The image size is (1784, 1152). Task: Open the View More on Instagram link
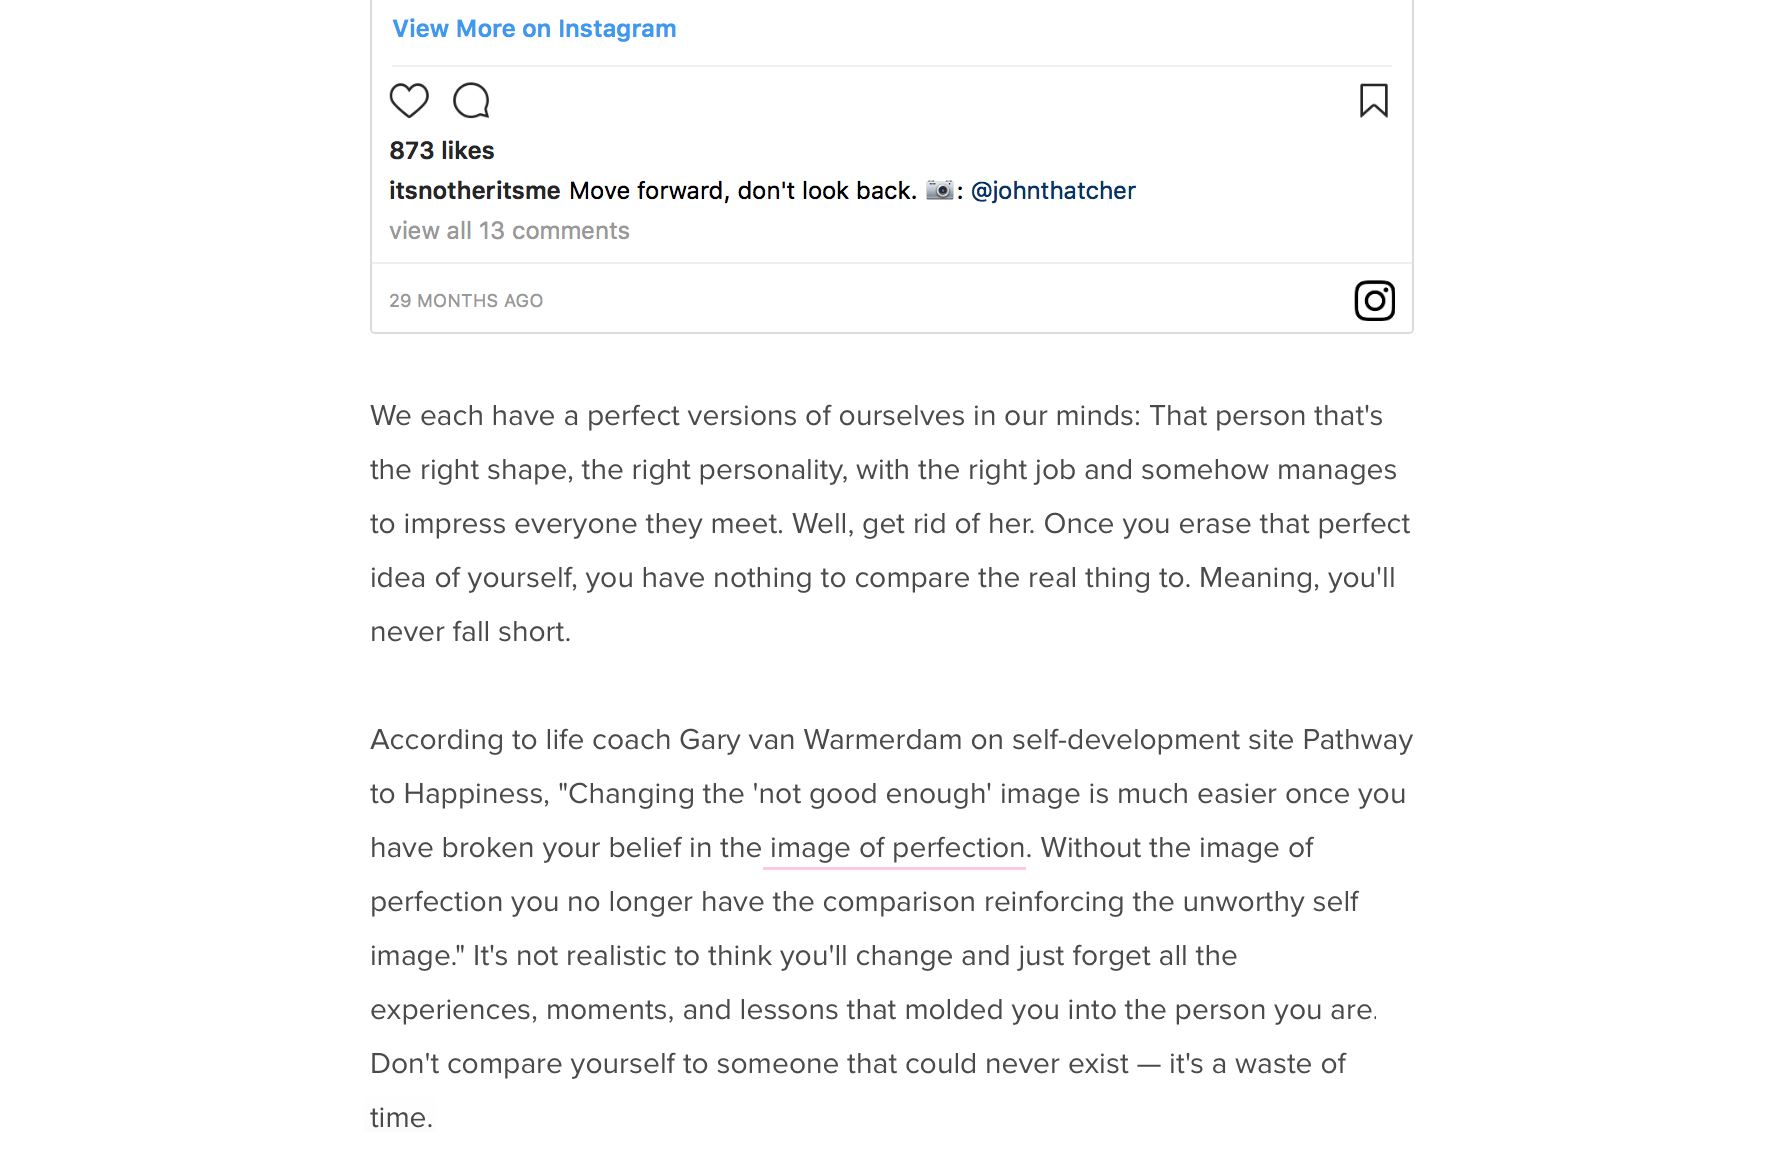coord(534,29)
